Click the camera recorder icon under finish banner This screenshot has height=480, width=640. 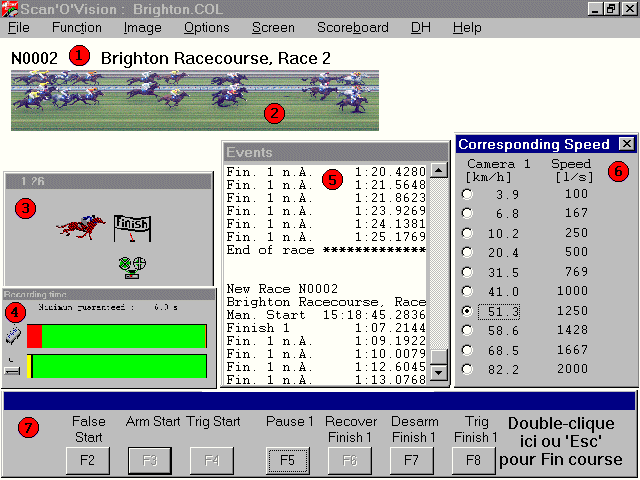132,268
